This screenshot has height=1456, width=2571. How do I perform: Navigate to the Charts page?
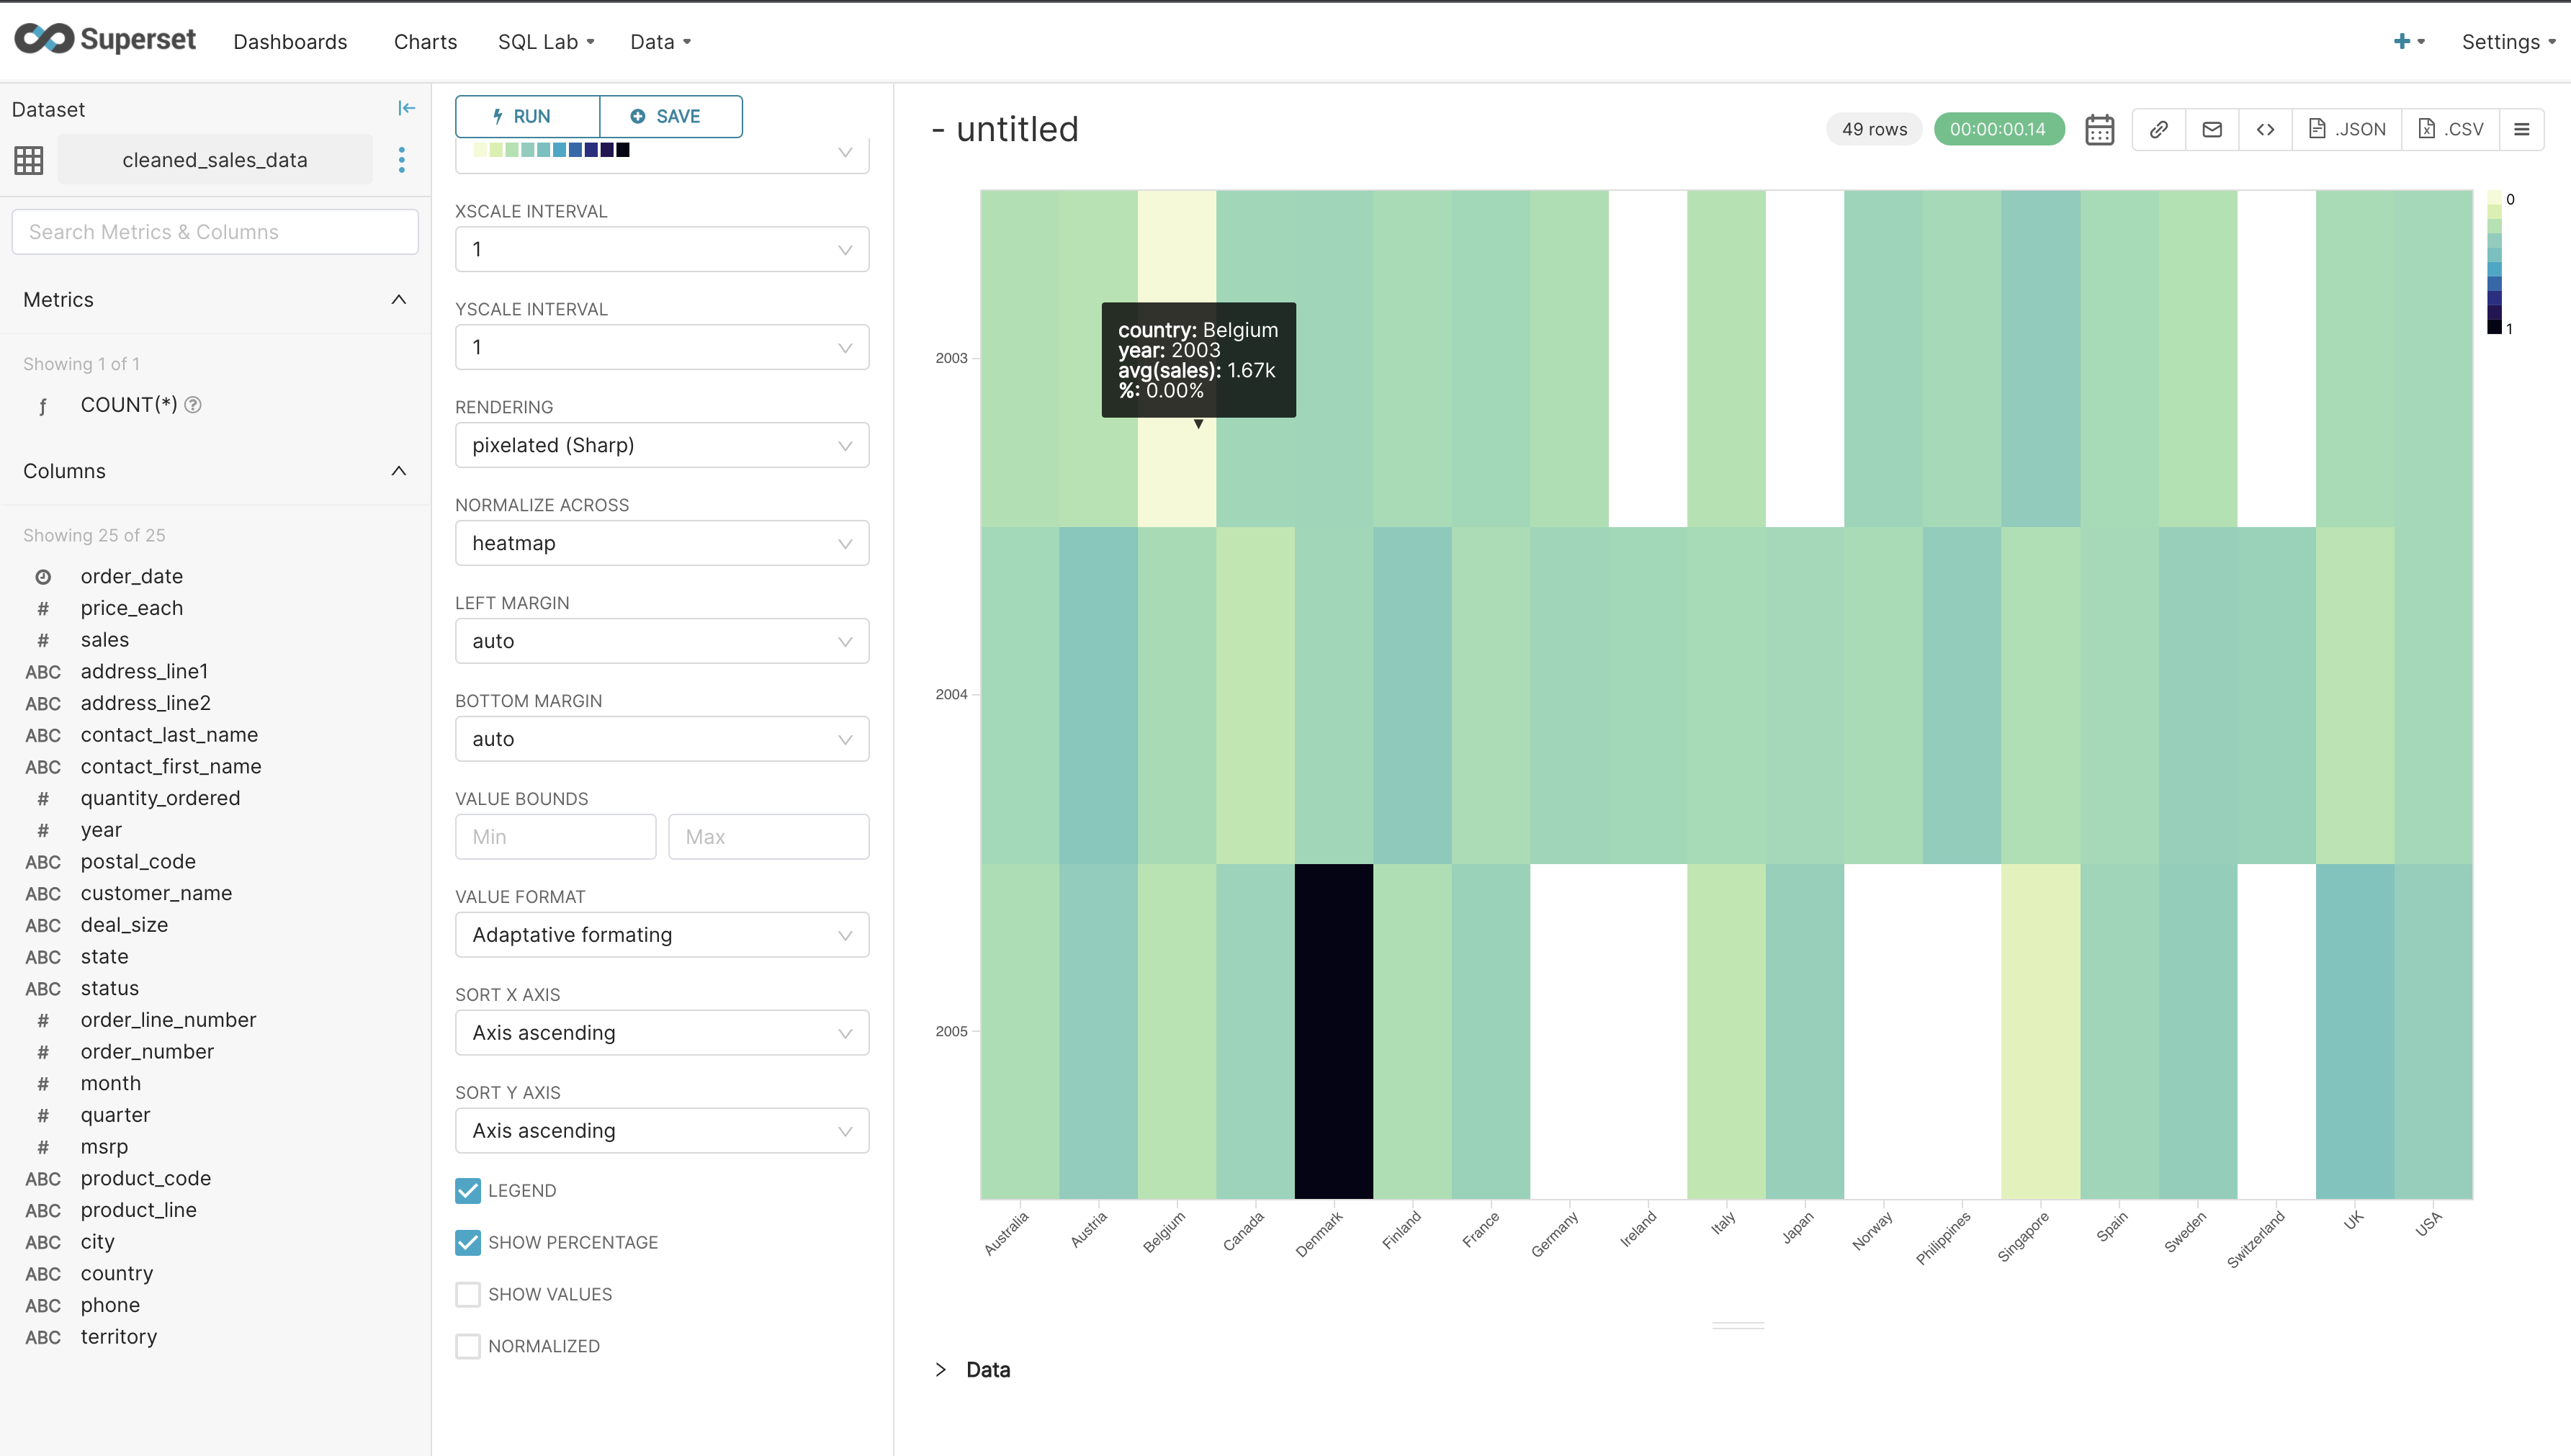425,42
